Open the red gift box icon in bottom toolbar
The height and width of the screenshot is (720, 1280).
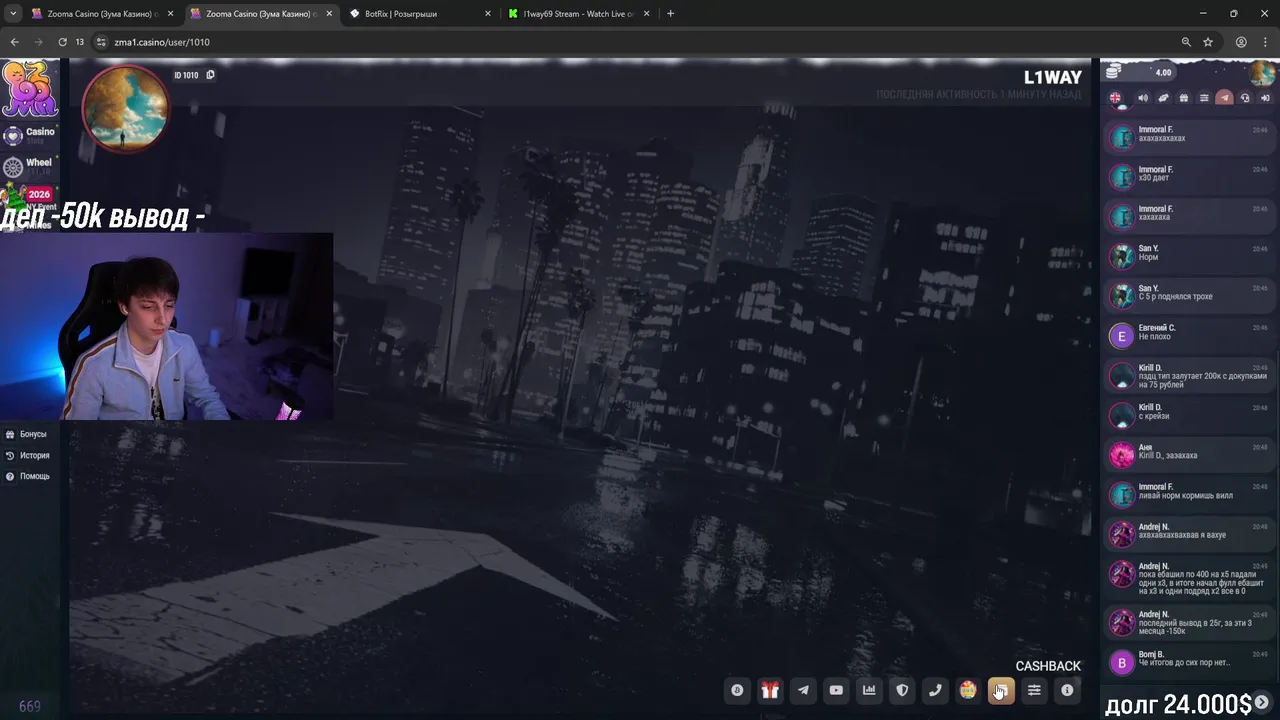click(770, 690)
